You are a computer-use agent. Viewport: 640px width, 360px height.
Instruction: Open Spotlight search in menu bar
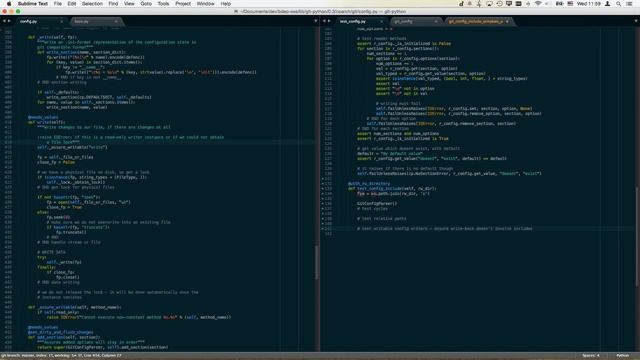coord(619,4)
